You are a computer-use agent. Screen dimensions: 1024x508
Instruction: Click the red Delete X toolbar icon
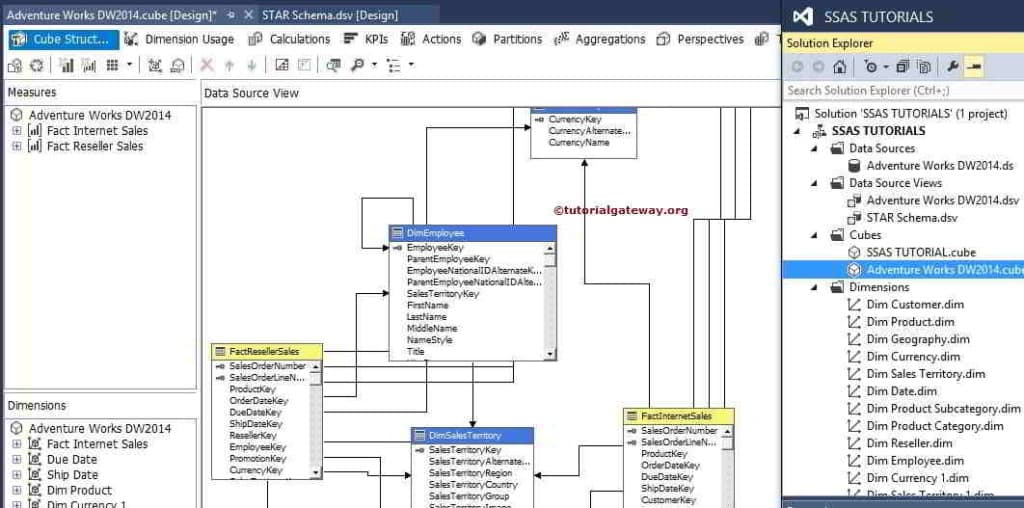pos(207,65)
